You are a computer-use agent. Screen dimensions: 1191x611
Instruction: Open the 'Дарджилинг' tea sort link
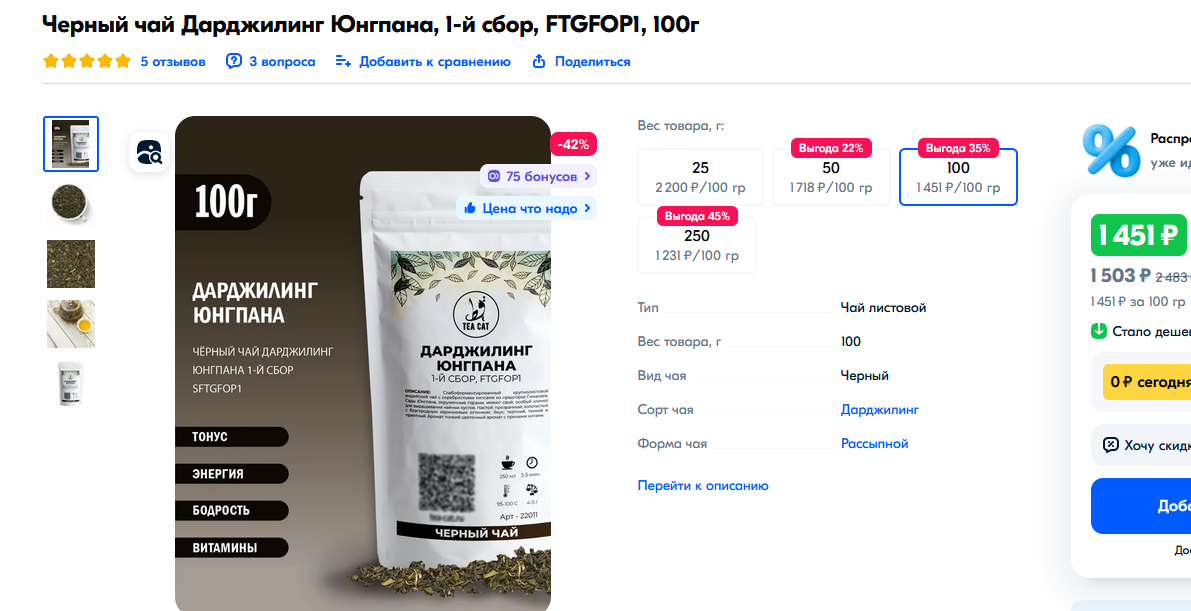[880, 410]
